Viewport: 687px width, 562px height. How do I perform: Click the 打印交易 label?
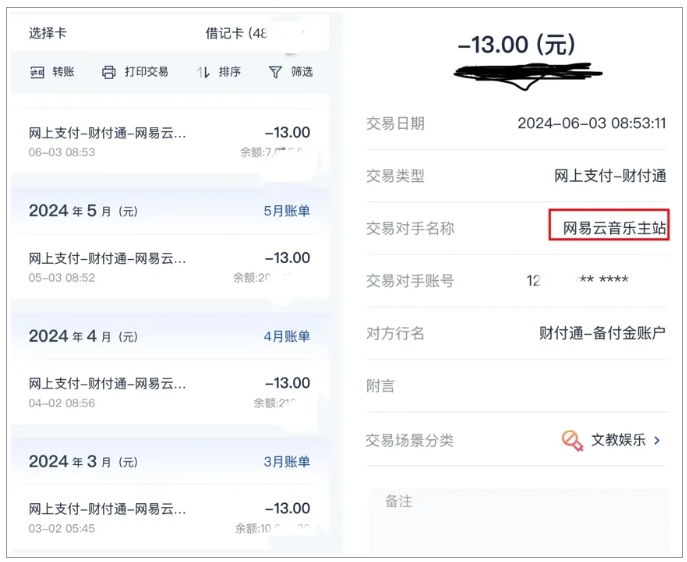coord(146,72)
